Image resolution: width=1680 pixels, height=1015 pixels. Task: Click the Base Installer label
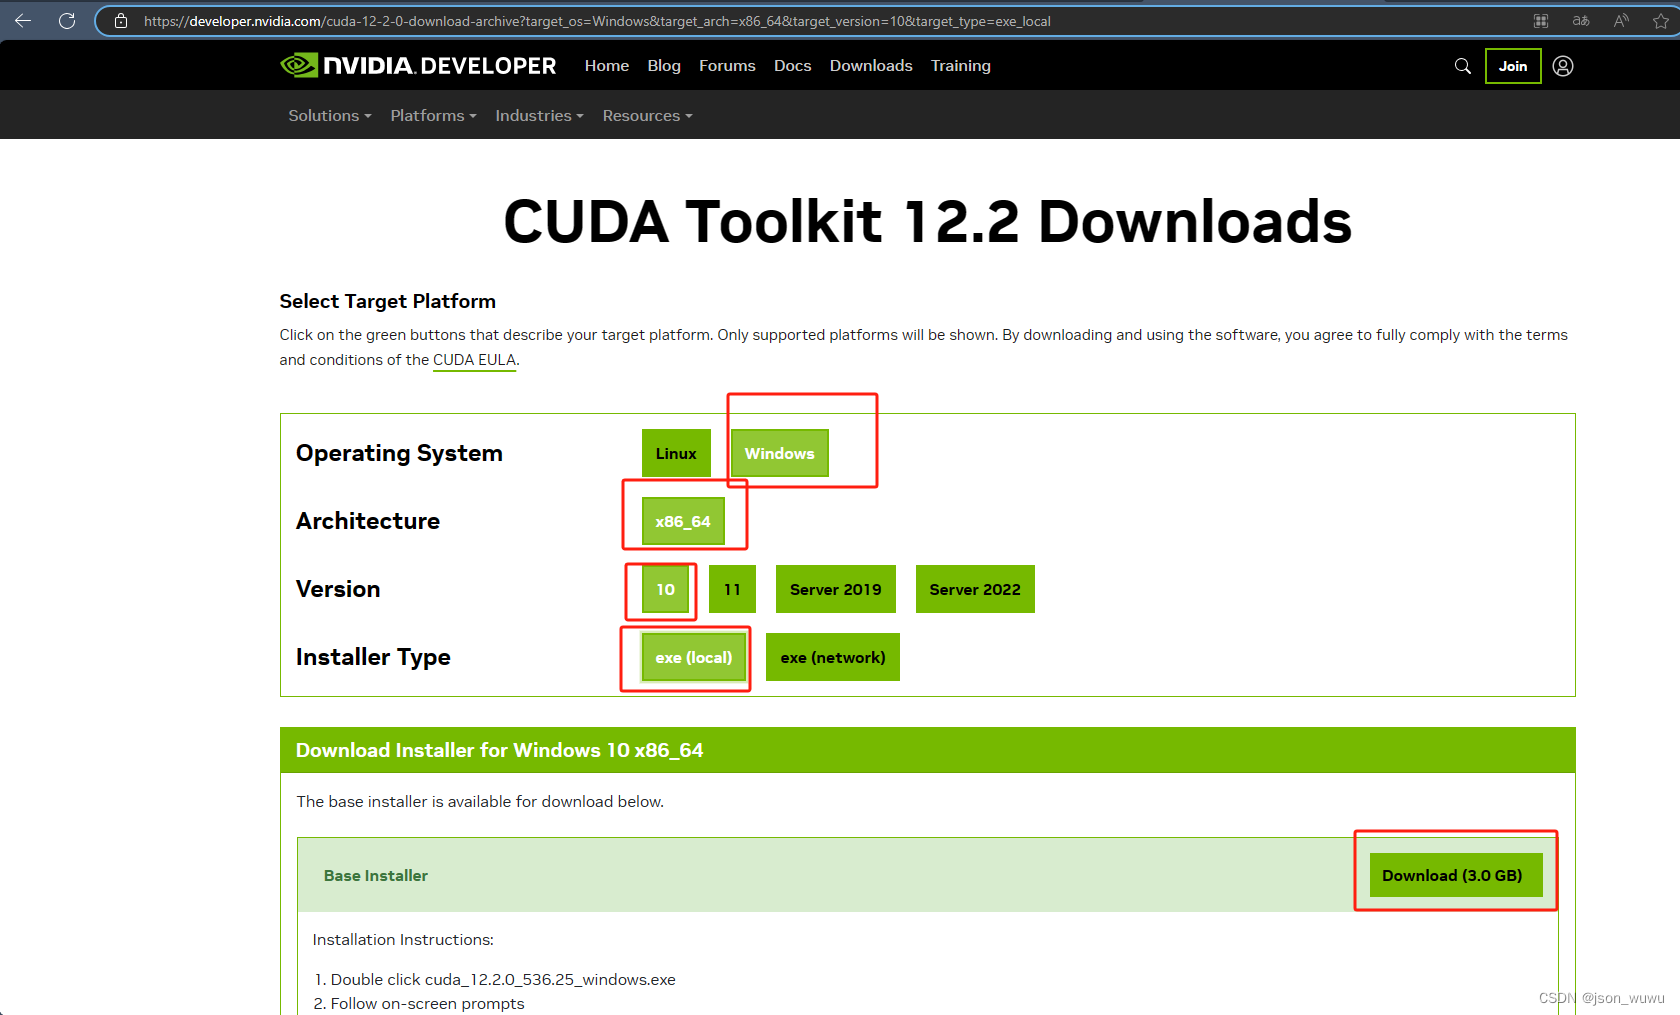376,876
